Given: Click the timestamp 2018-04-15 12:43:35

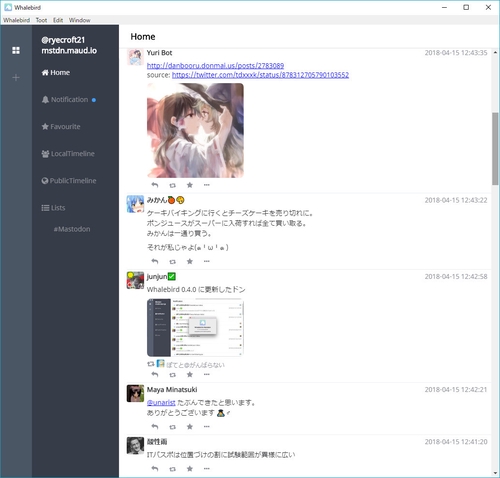Looking at the screenshot, I should pos(456,53).
